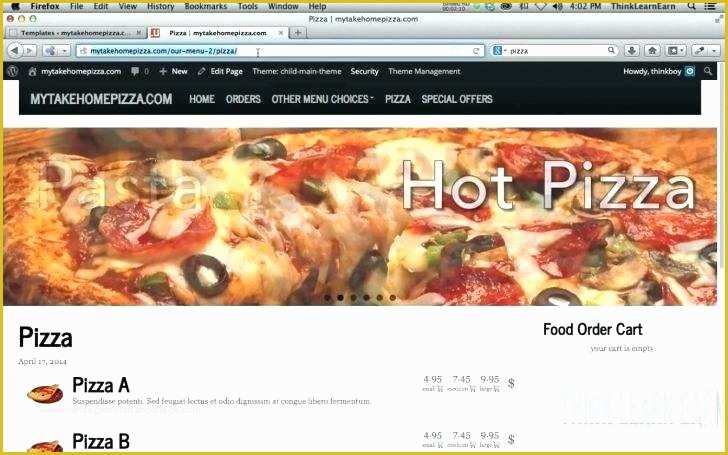This screenshot has width=728, height=455.
Task: Open Theme: child-main-theme admin item
Action: pyautogui.click(x=297, y=72)
